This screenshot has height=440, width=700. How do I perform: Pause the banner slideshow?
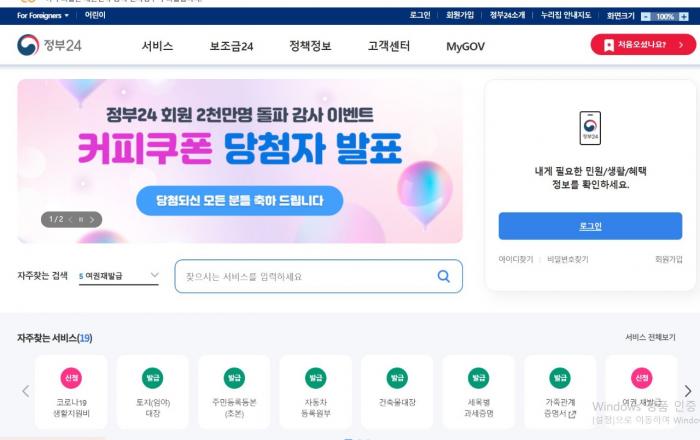[x=81, y=220]
